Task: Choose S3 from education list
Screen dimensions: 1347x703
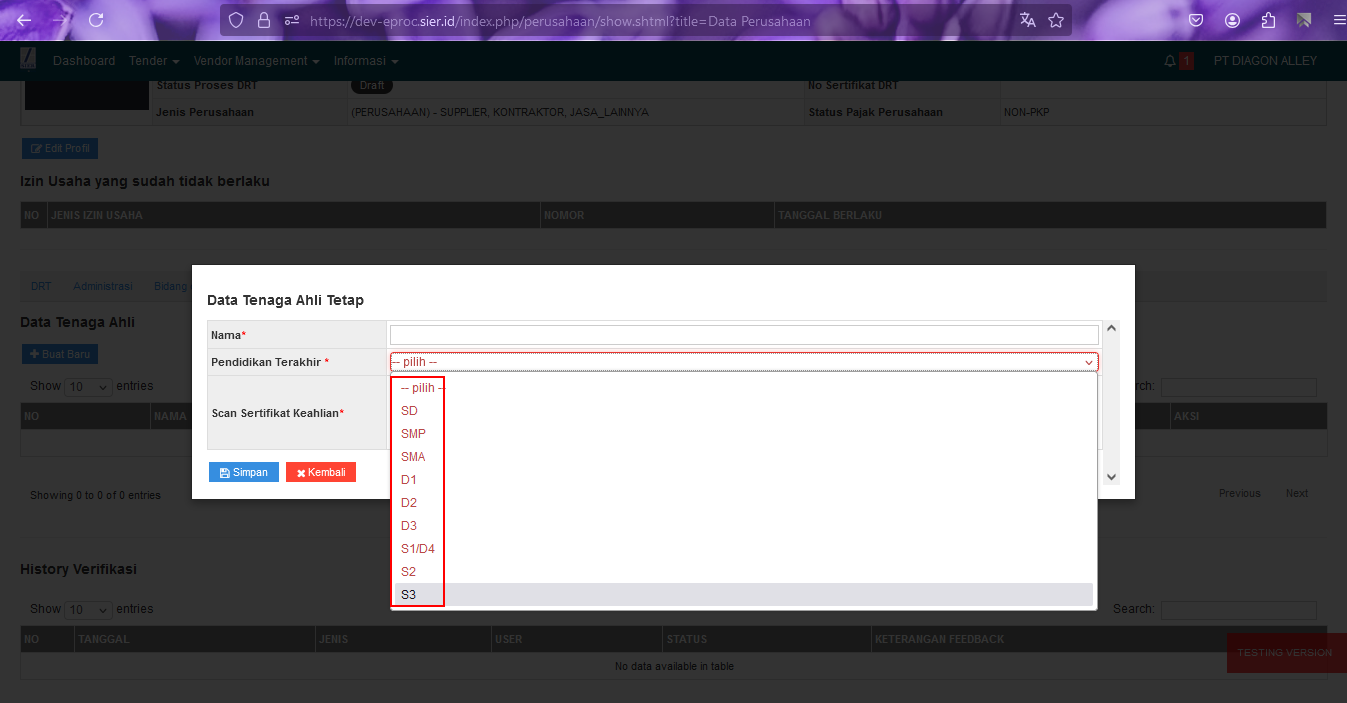Action: click(743, 595)
